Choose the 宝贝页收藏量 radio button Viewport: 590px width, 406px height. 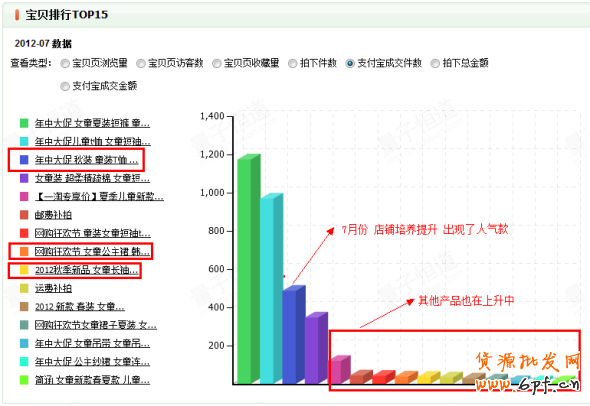(x=216, y=64)
